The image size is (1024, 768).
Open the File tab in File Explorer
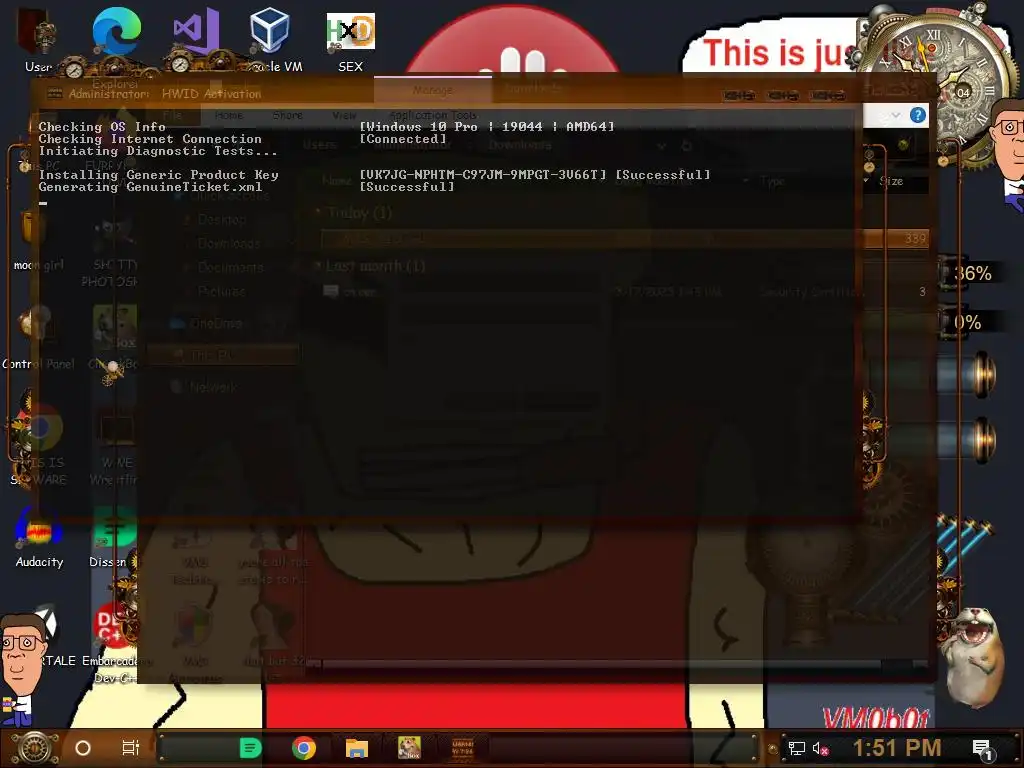[172, 115]
